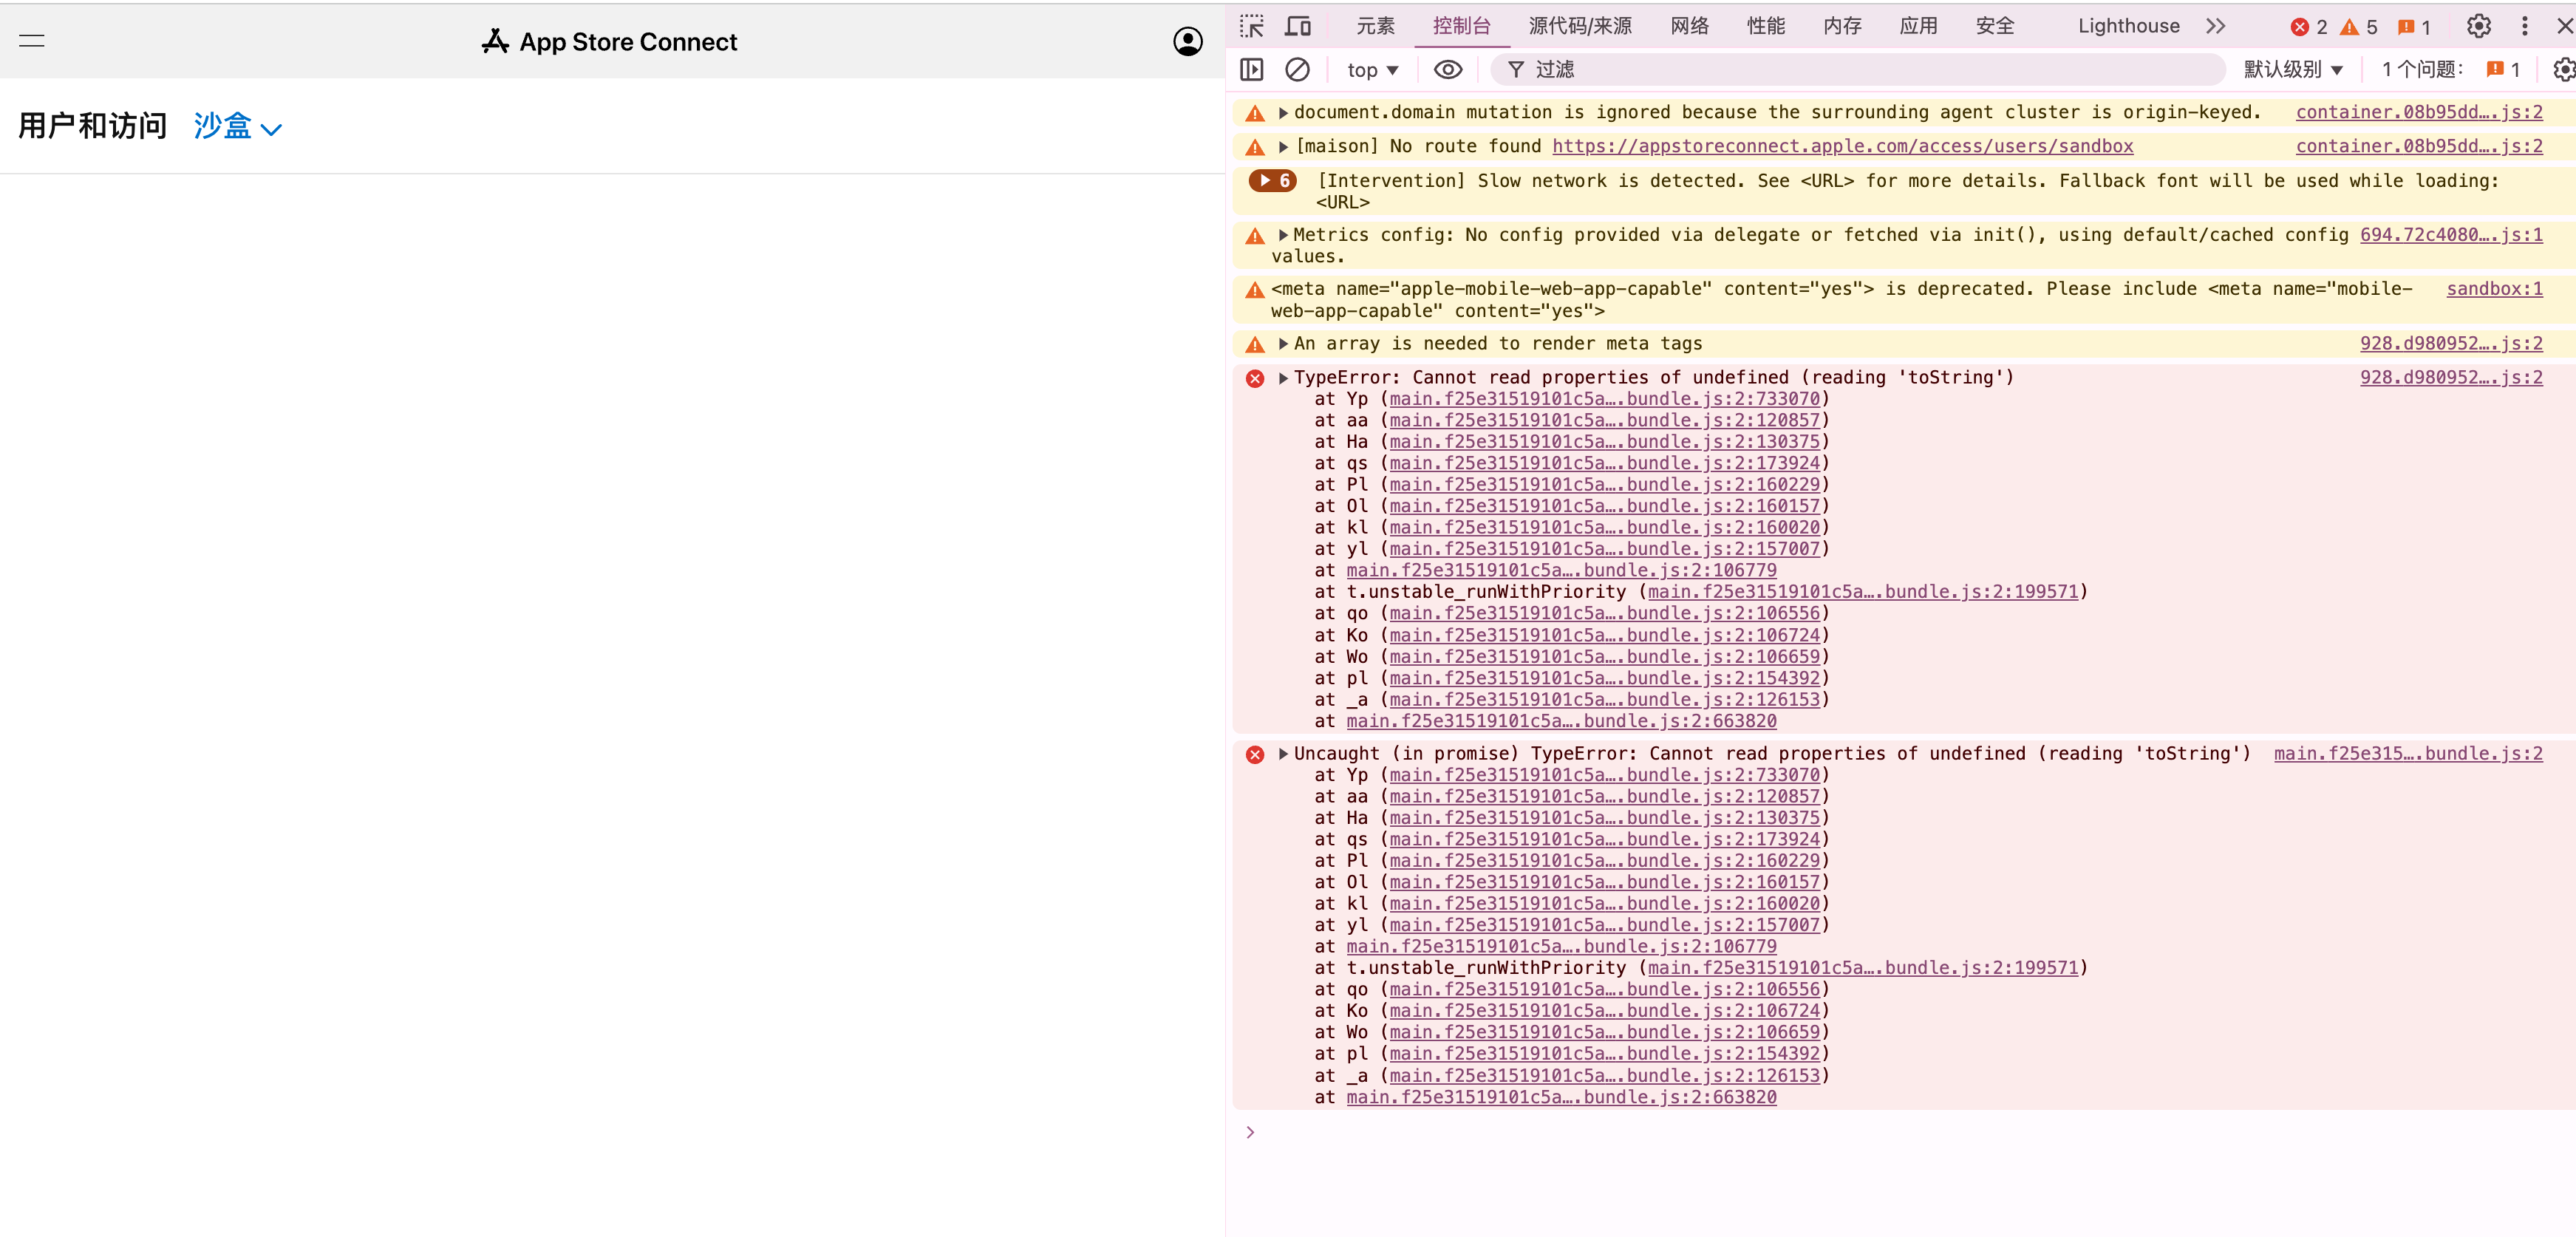Expand the 沙盒 sandbox dropdown
Viewport: 2576px width, 1237px height.
pos(238,127)
